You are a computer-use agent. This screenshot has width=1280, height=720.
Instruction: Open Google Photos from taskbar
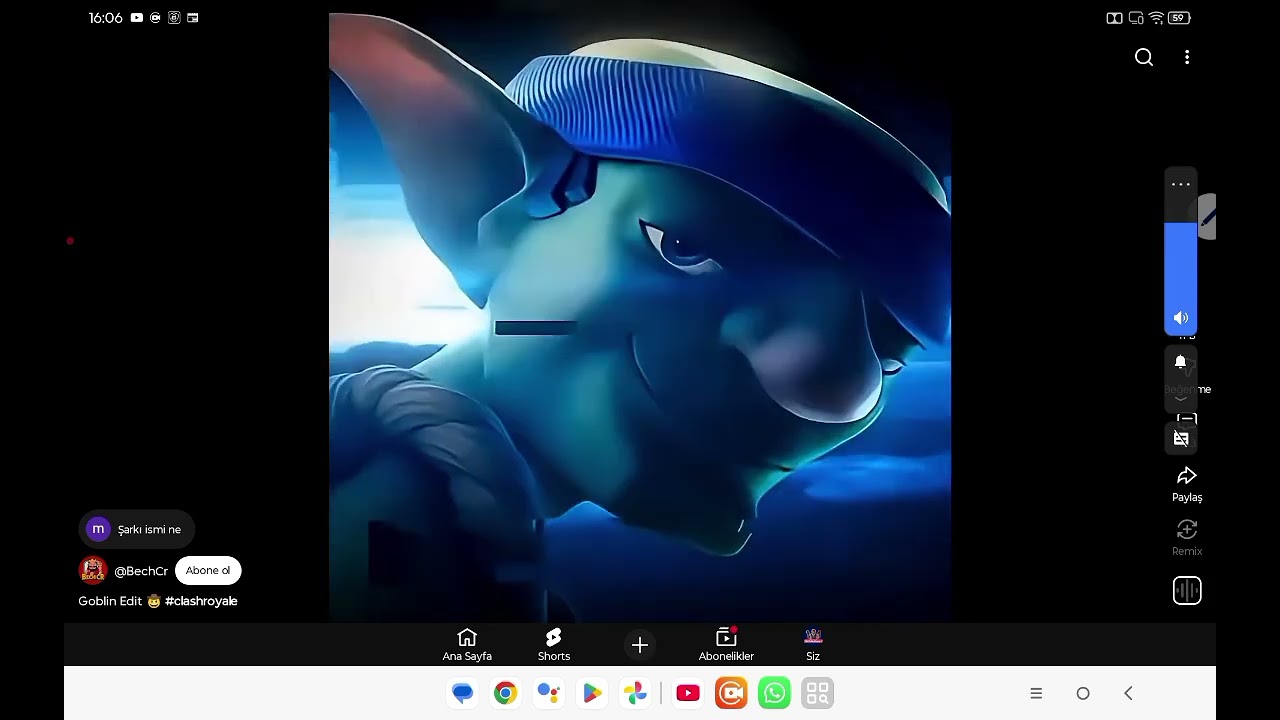pyautogui.click(x=635, y=693)
